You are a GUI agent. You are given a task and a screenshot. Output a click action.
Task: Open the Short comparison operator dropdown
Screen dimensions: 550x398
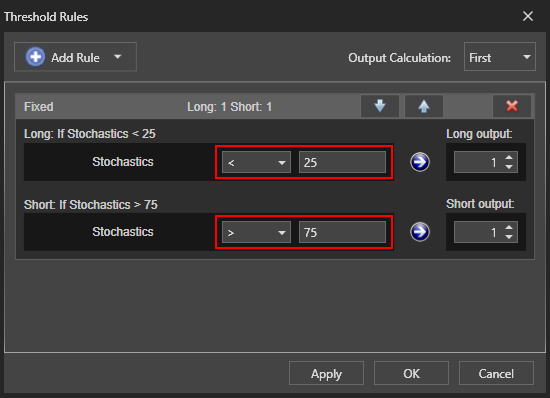pos(256,232)
